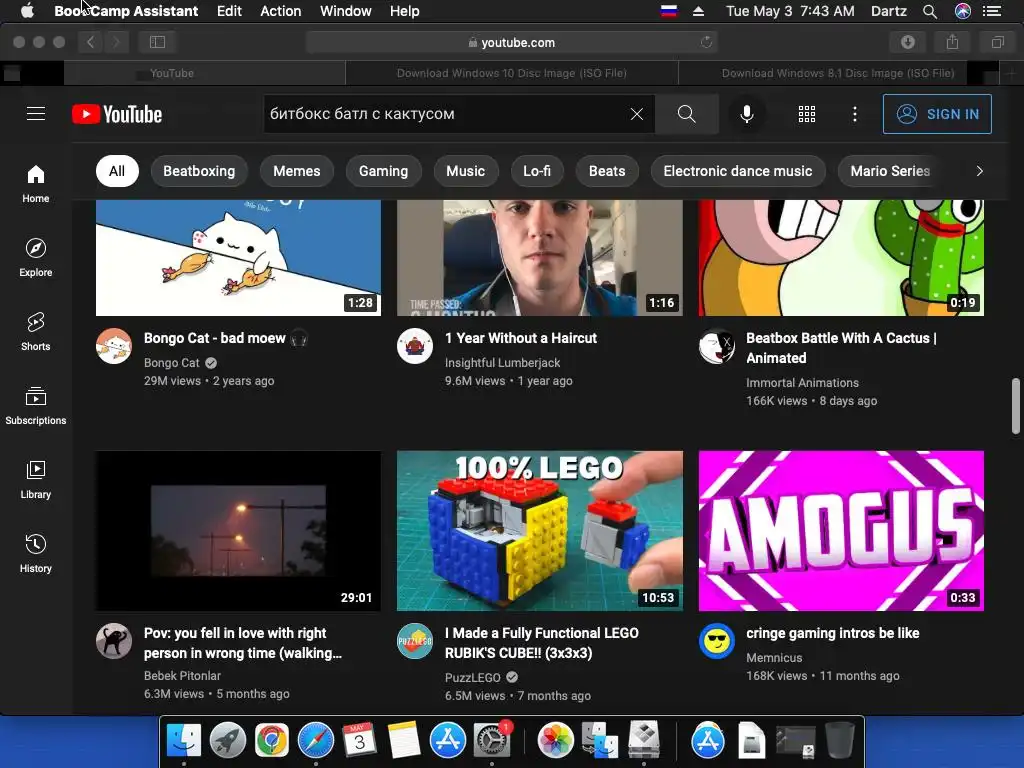Select the Lo-fi filter chip
Image resolution: width=1024 pixels, height=768 pixels.
pos(537,171)
